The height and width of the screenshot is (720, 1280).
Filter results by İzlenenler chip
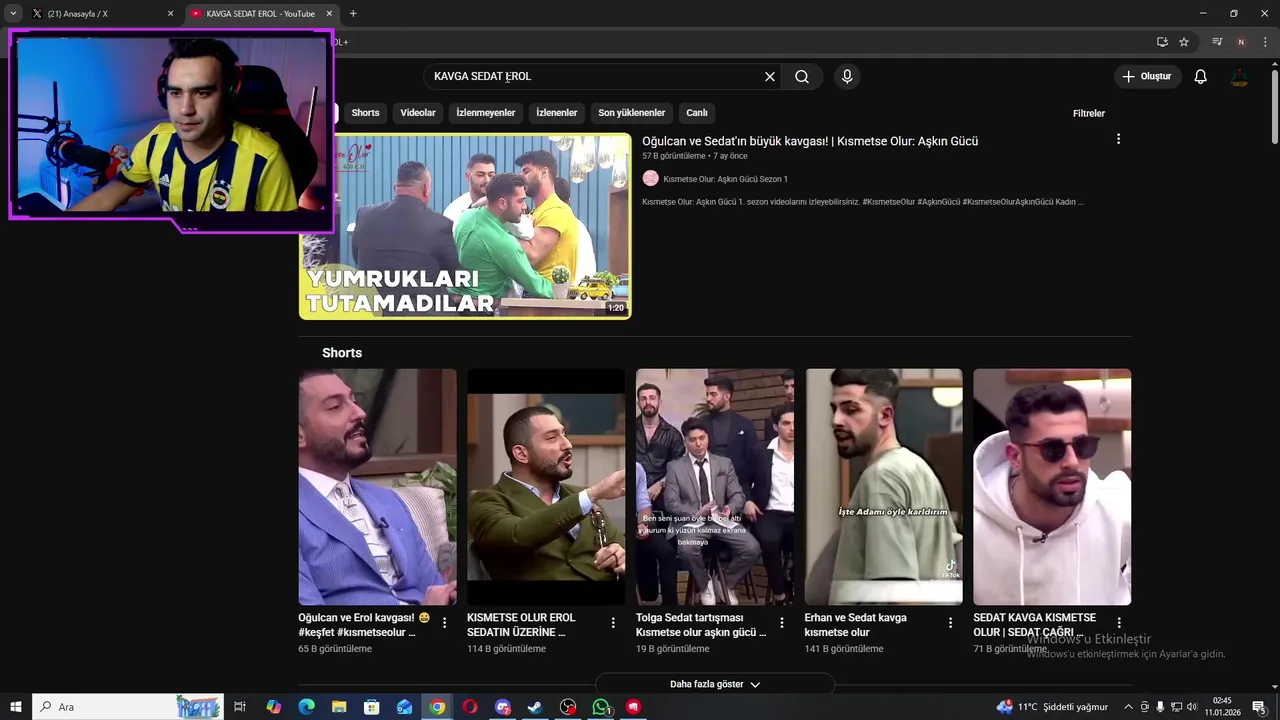coord(557,113)
